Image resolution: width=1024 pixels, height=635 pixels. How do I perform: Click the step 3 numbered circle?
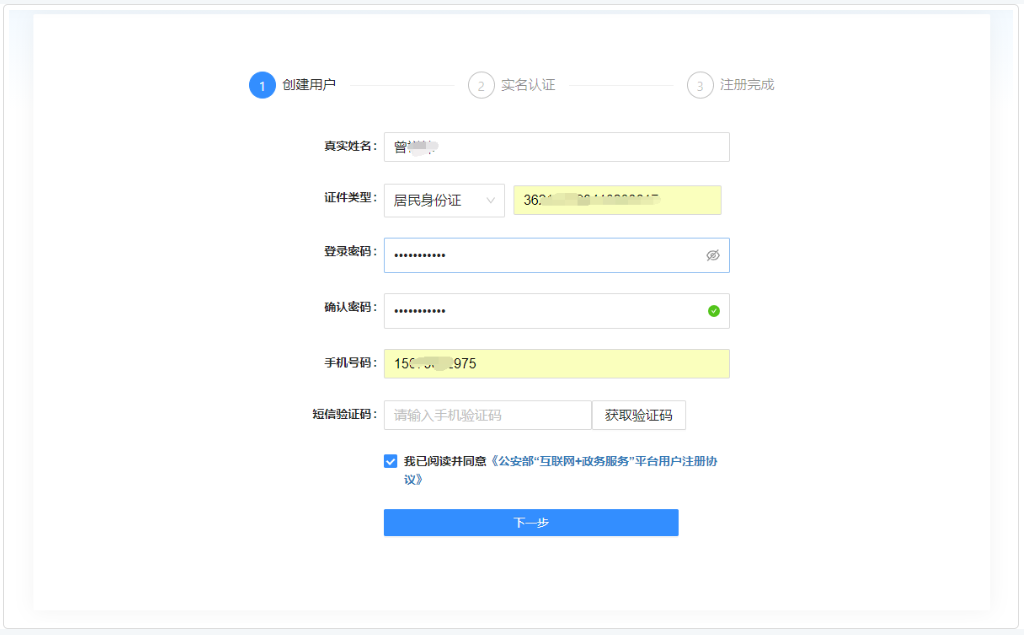700,85
